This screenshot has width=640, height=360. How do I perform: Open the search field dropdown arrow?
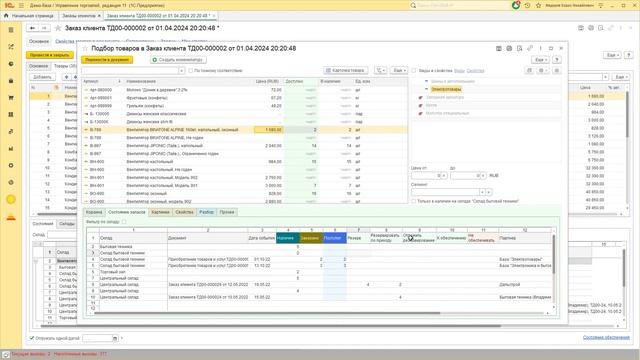coord(182,71)
